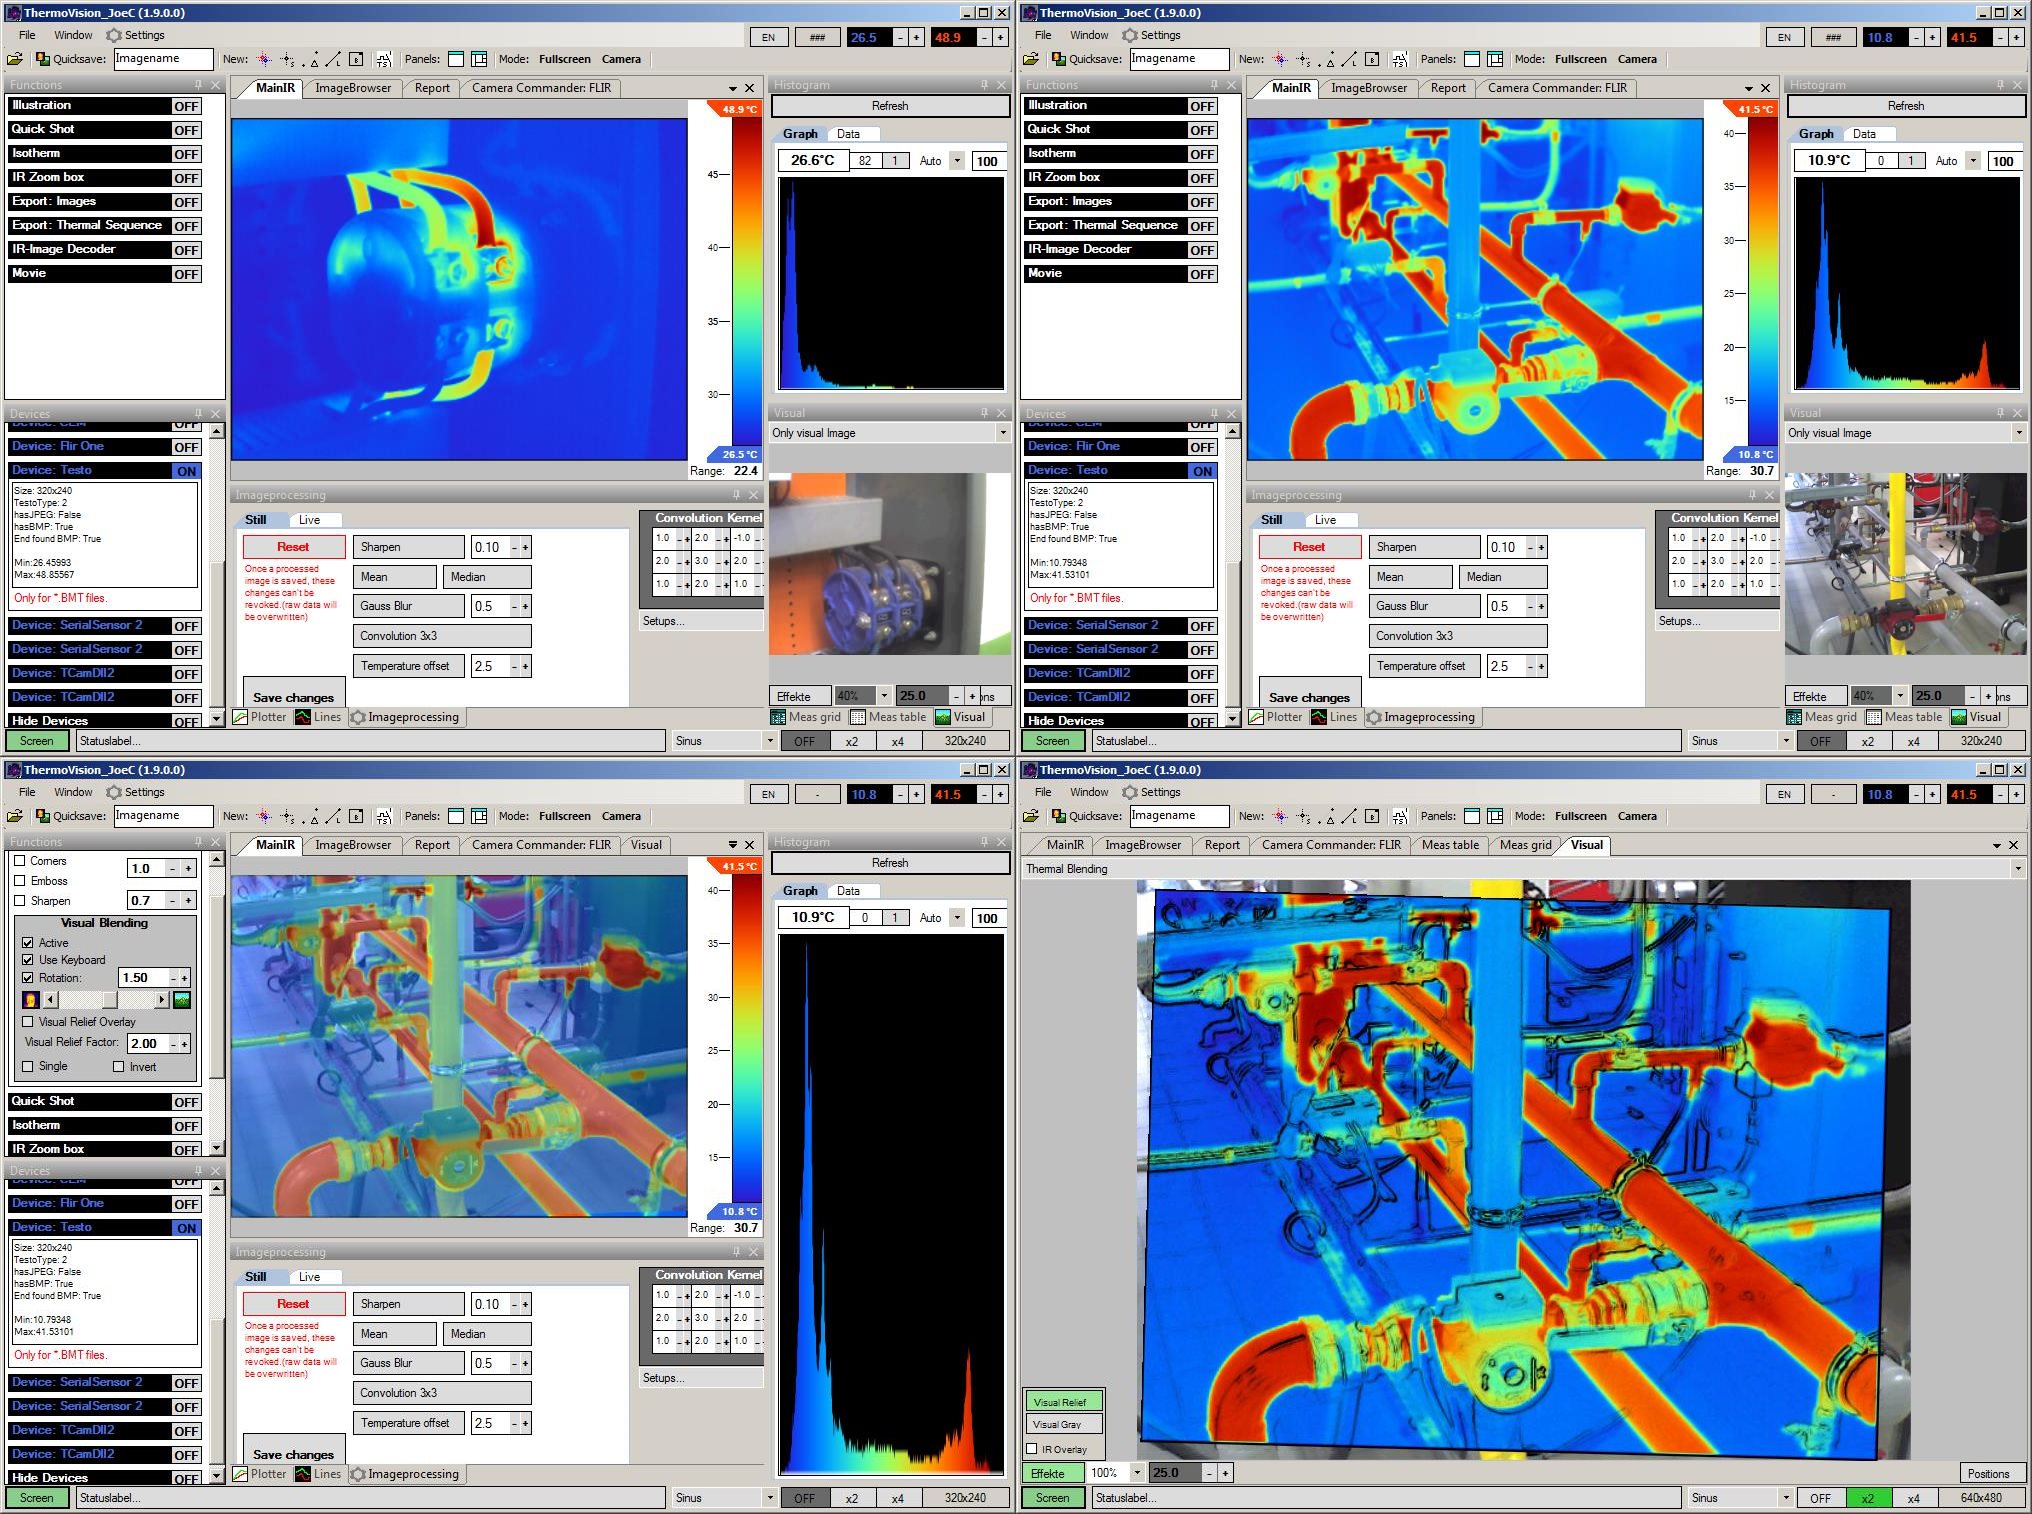Click the Visual Relief Factor plus stepper
The image size is (2032, 1514).
click(185, 1043)
